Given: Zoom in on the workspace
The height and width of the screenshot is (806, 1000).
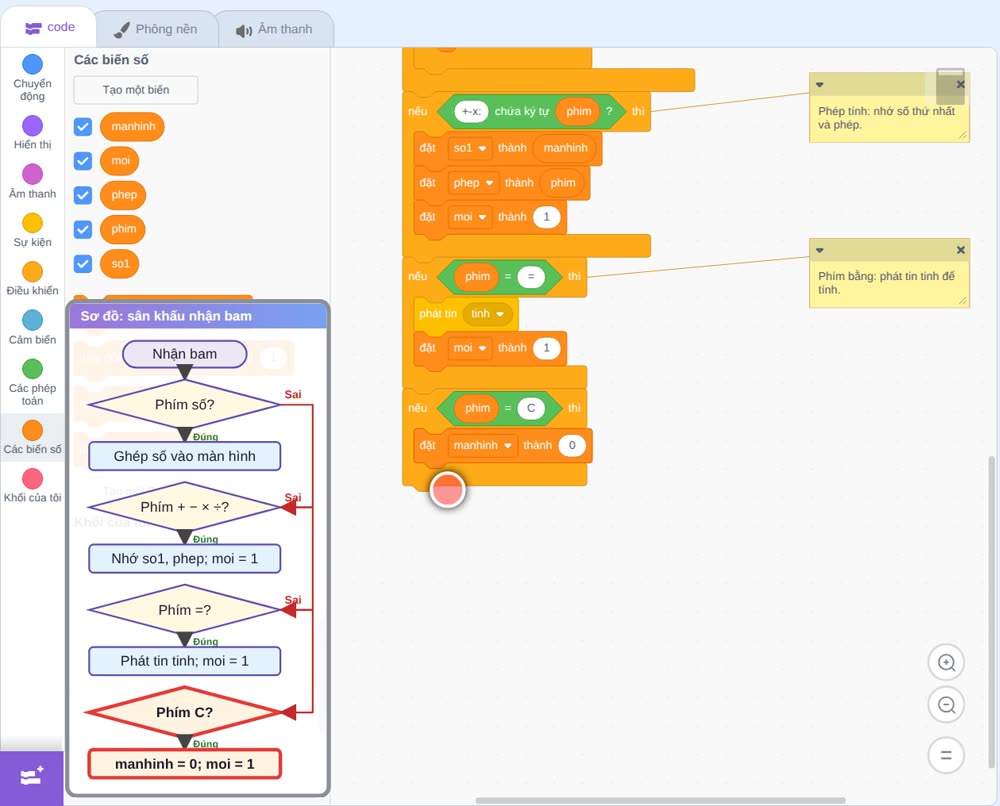Looking at the screenshot, I should tap(946, 663).
